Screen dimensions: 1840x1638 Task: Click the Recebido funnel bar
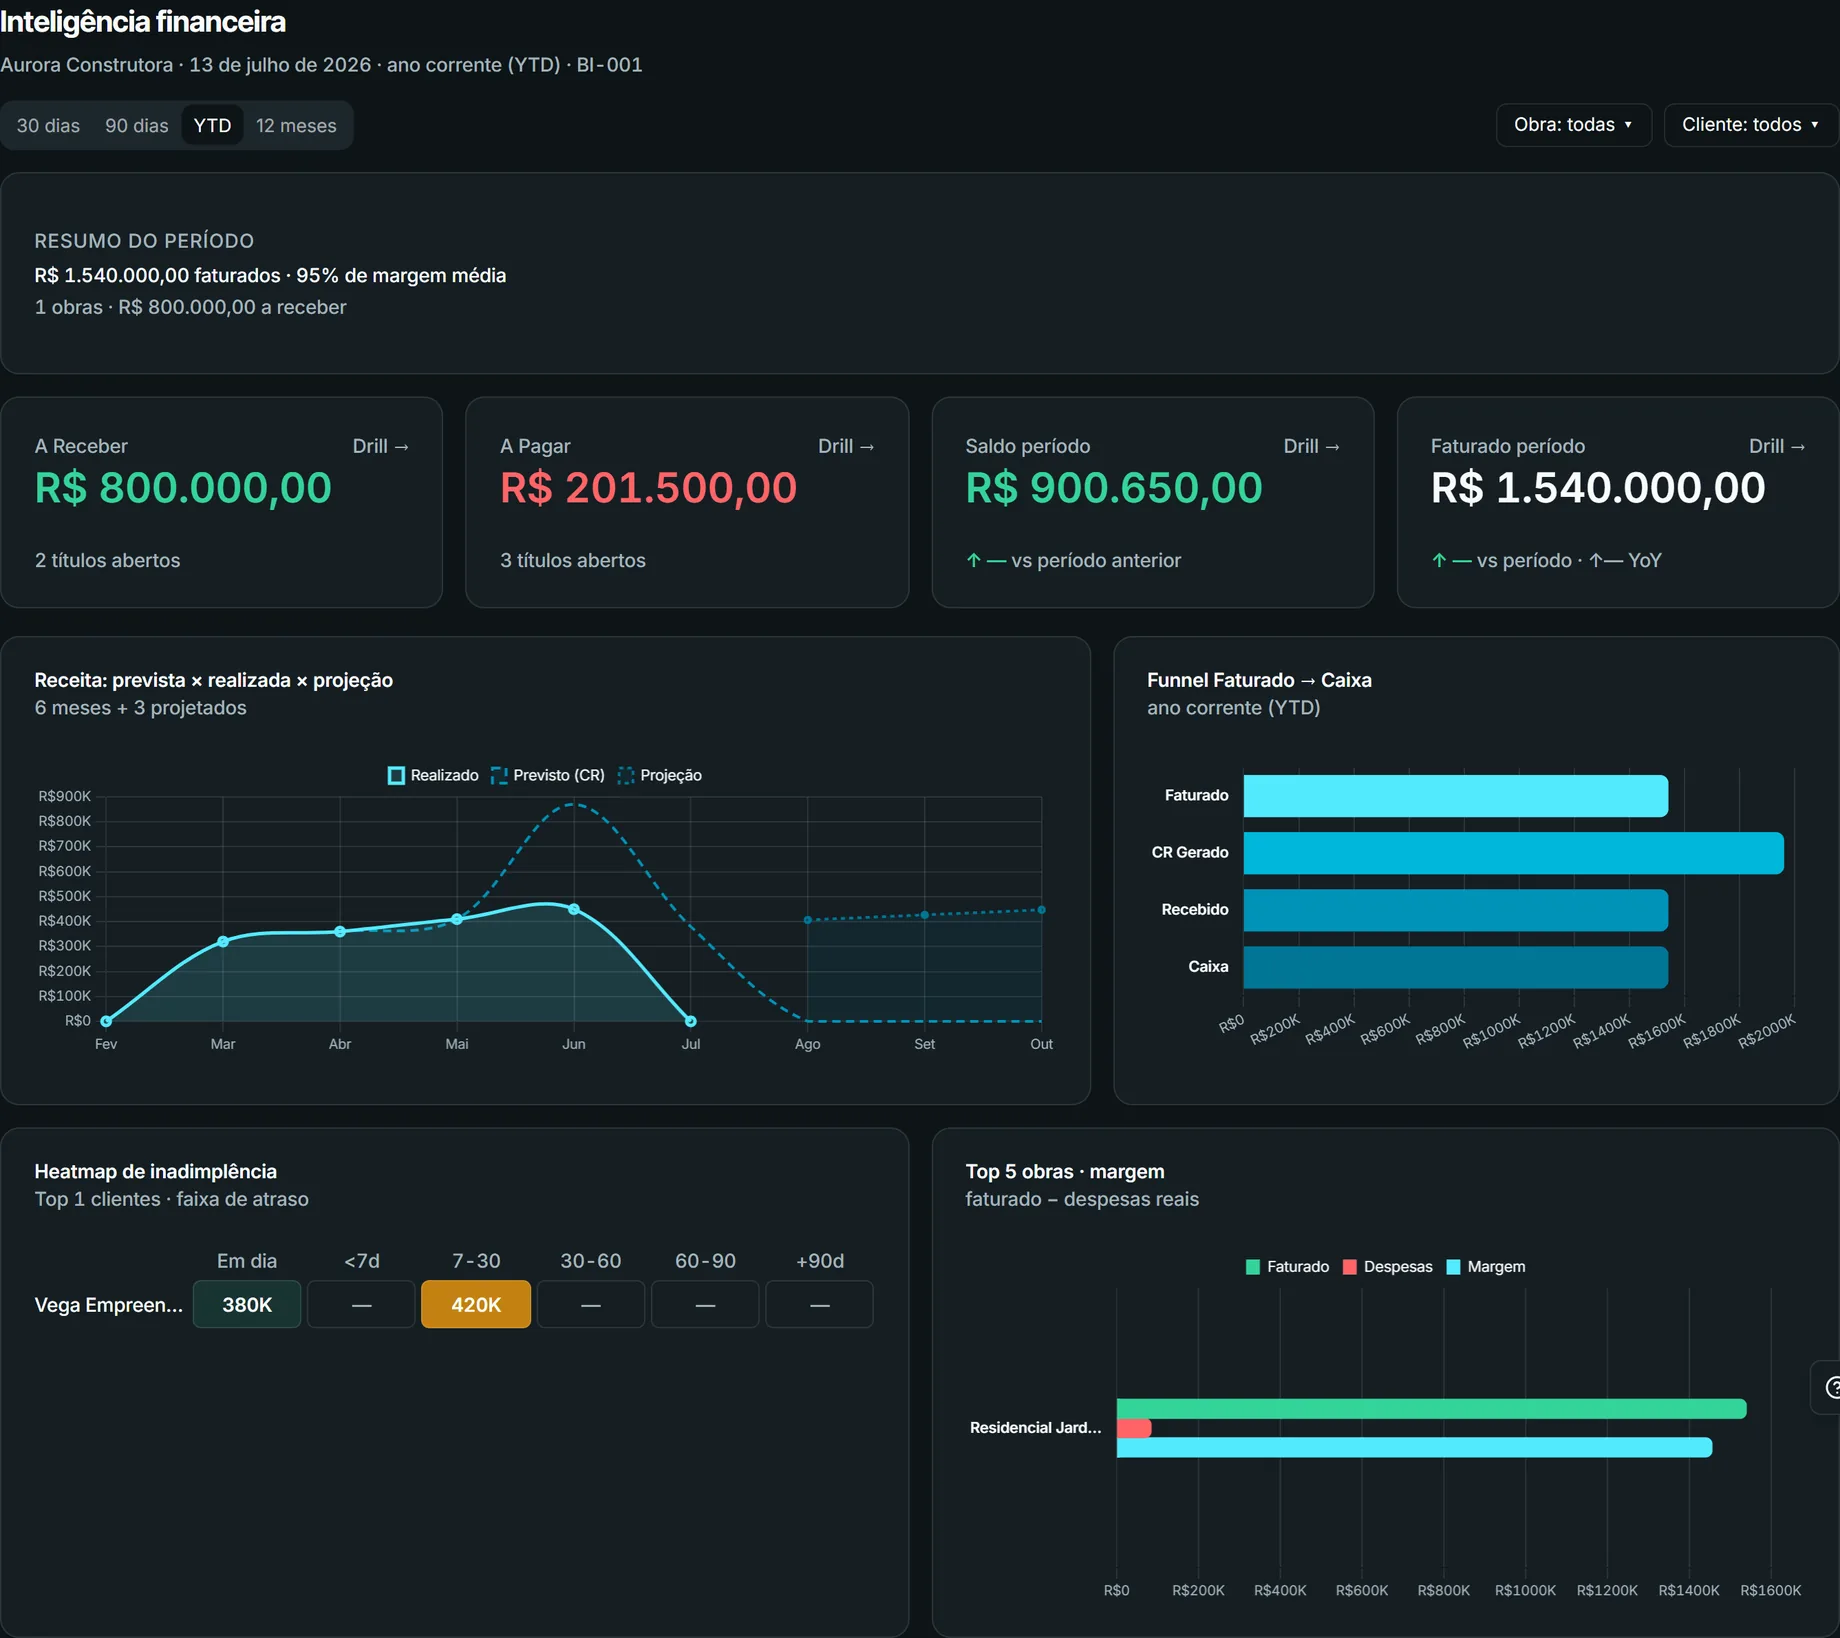click(1455, 910)
